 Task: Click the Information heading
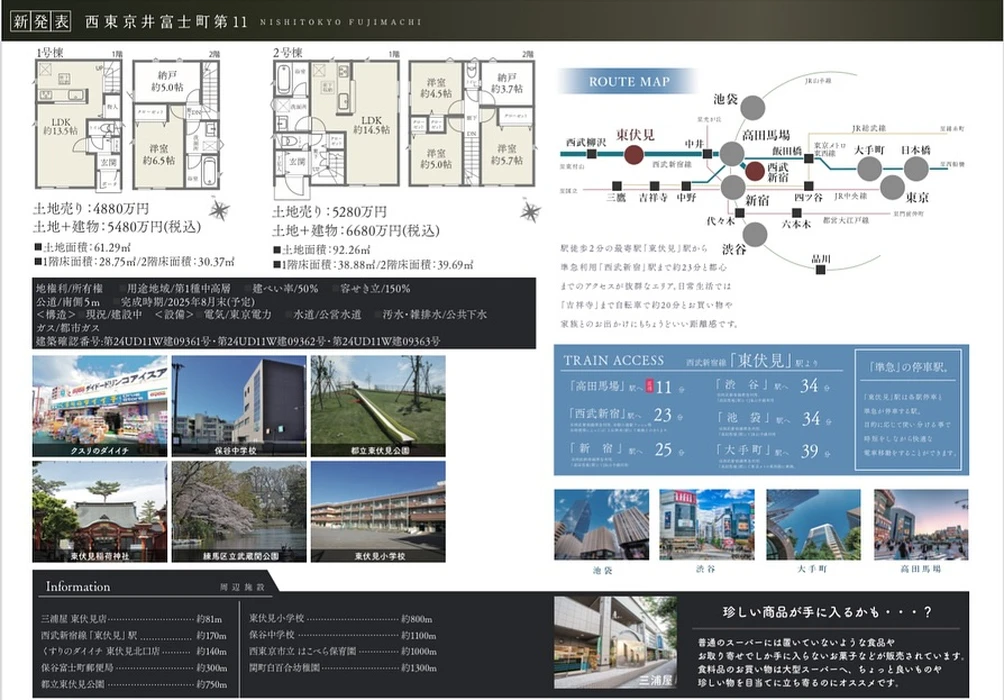[77, 587]
